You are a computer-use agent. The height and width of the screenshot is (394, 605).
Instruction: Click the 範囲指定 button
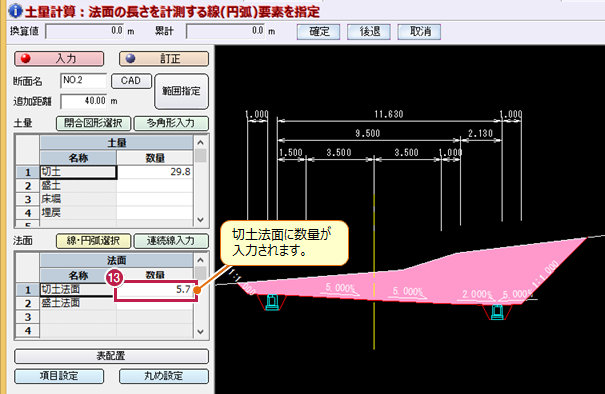181,91
